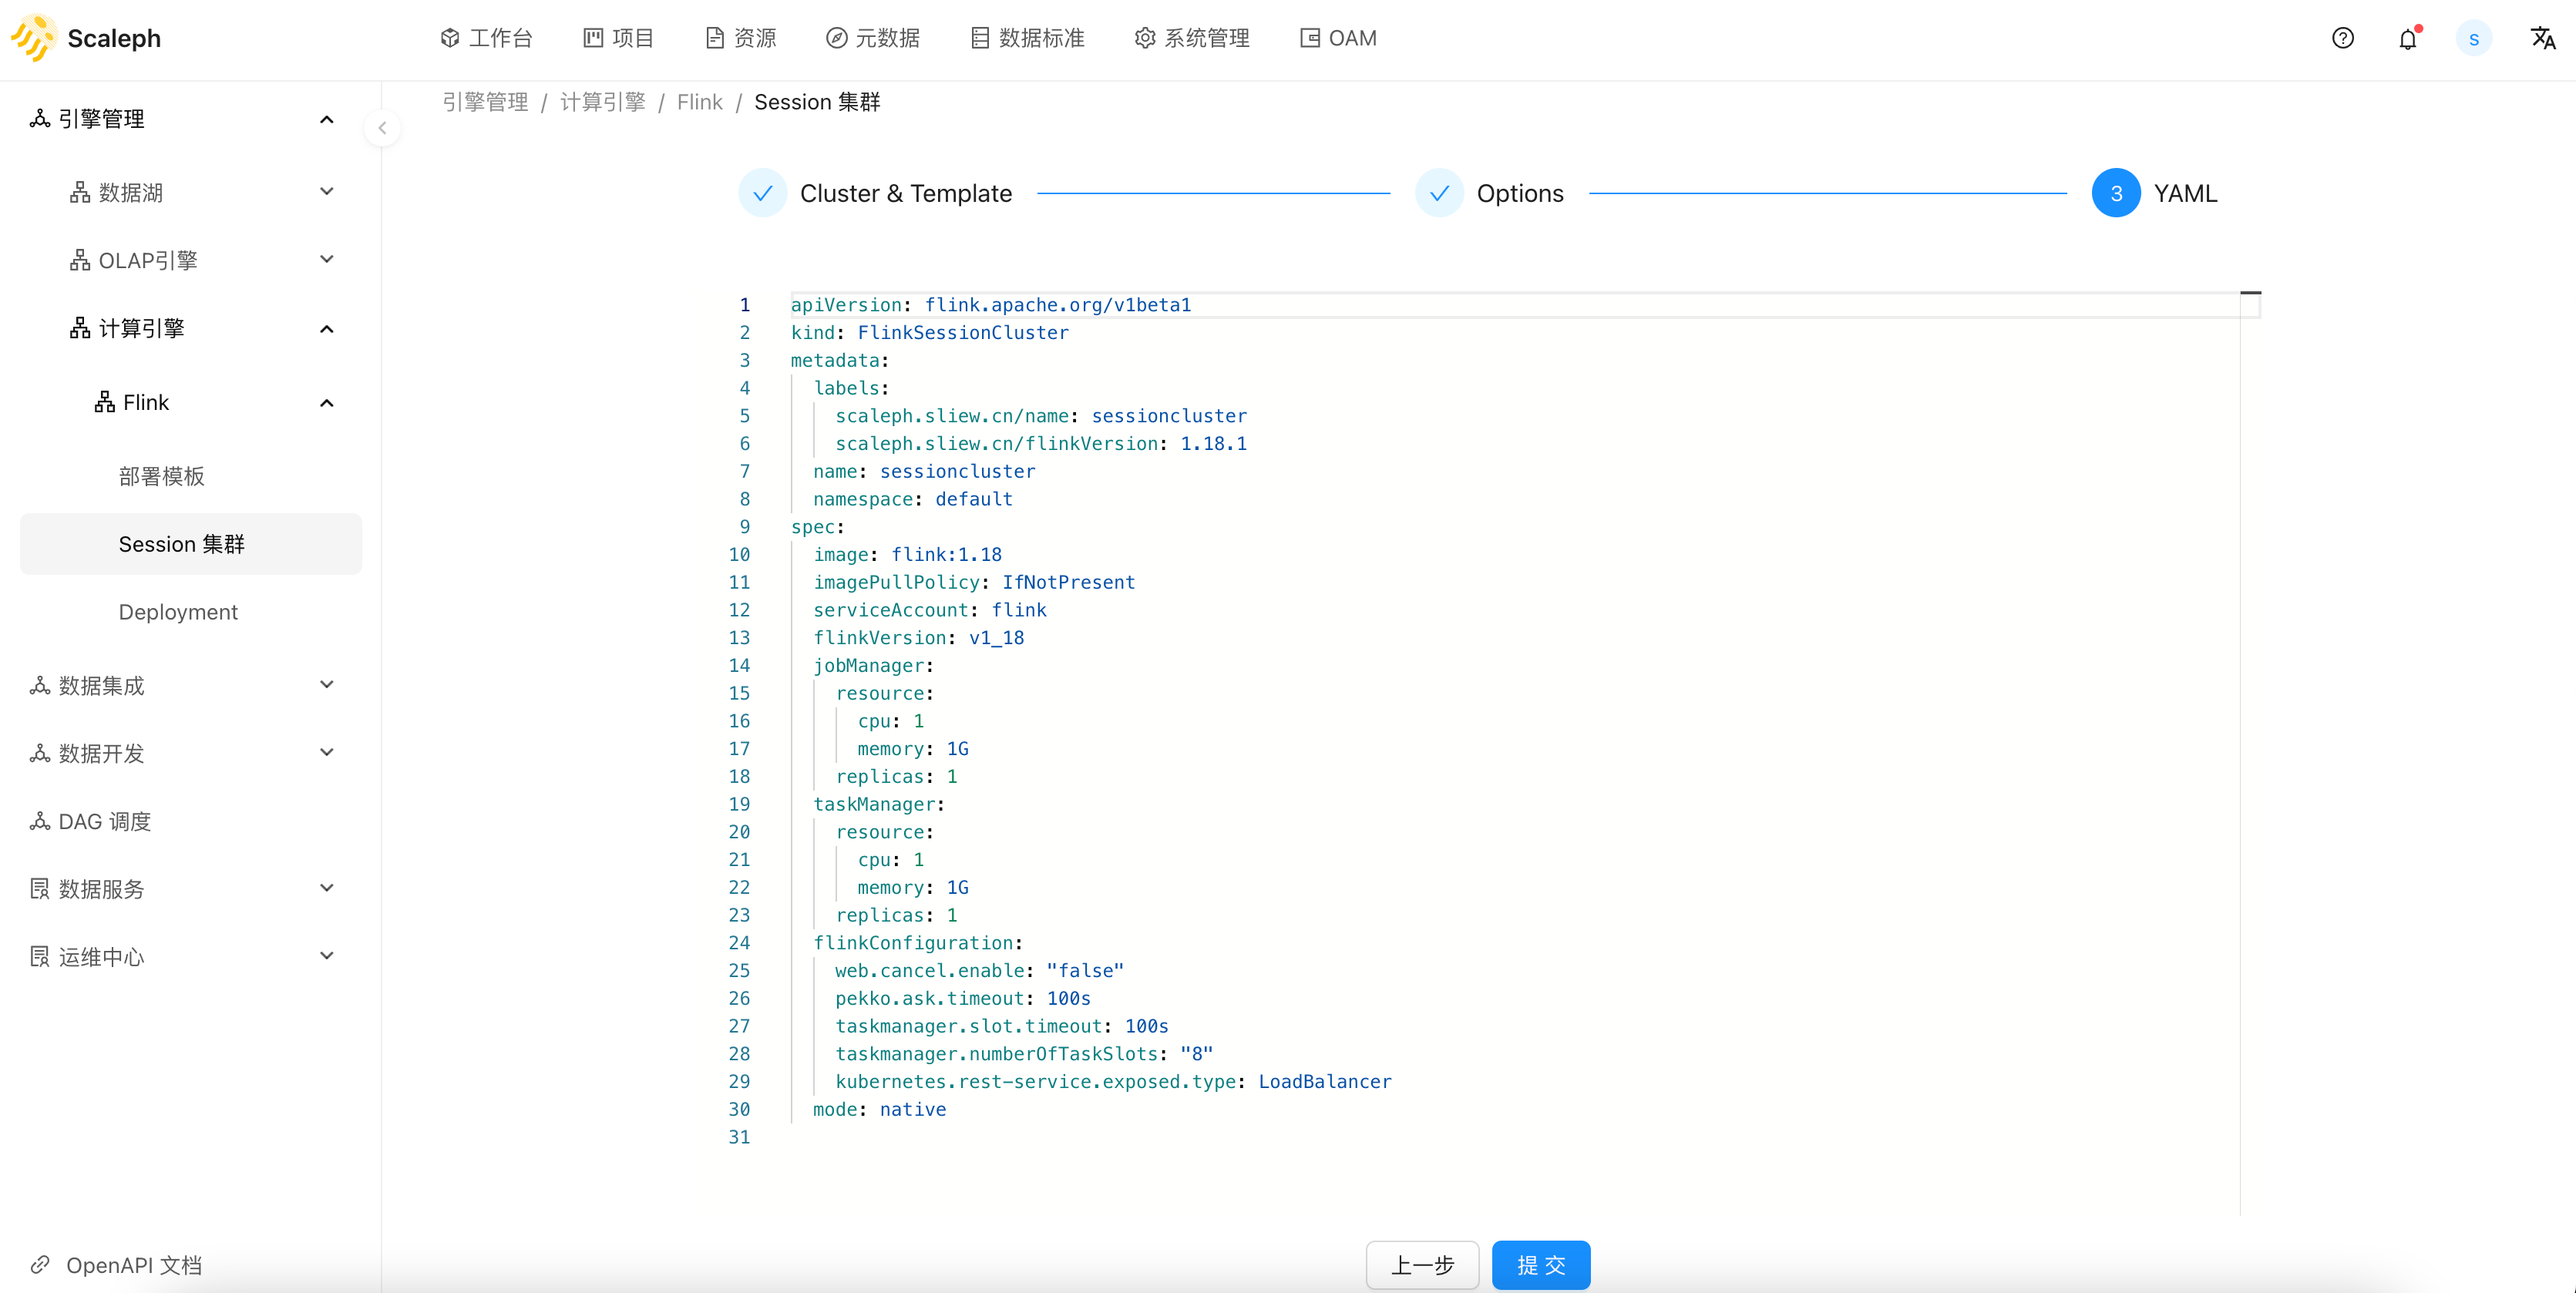The width and height of the screenshot is (2576, 1293).
Task: Expand the 数据服务 menu chevron
Action: click(x=326, y=888)
